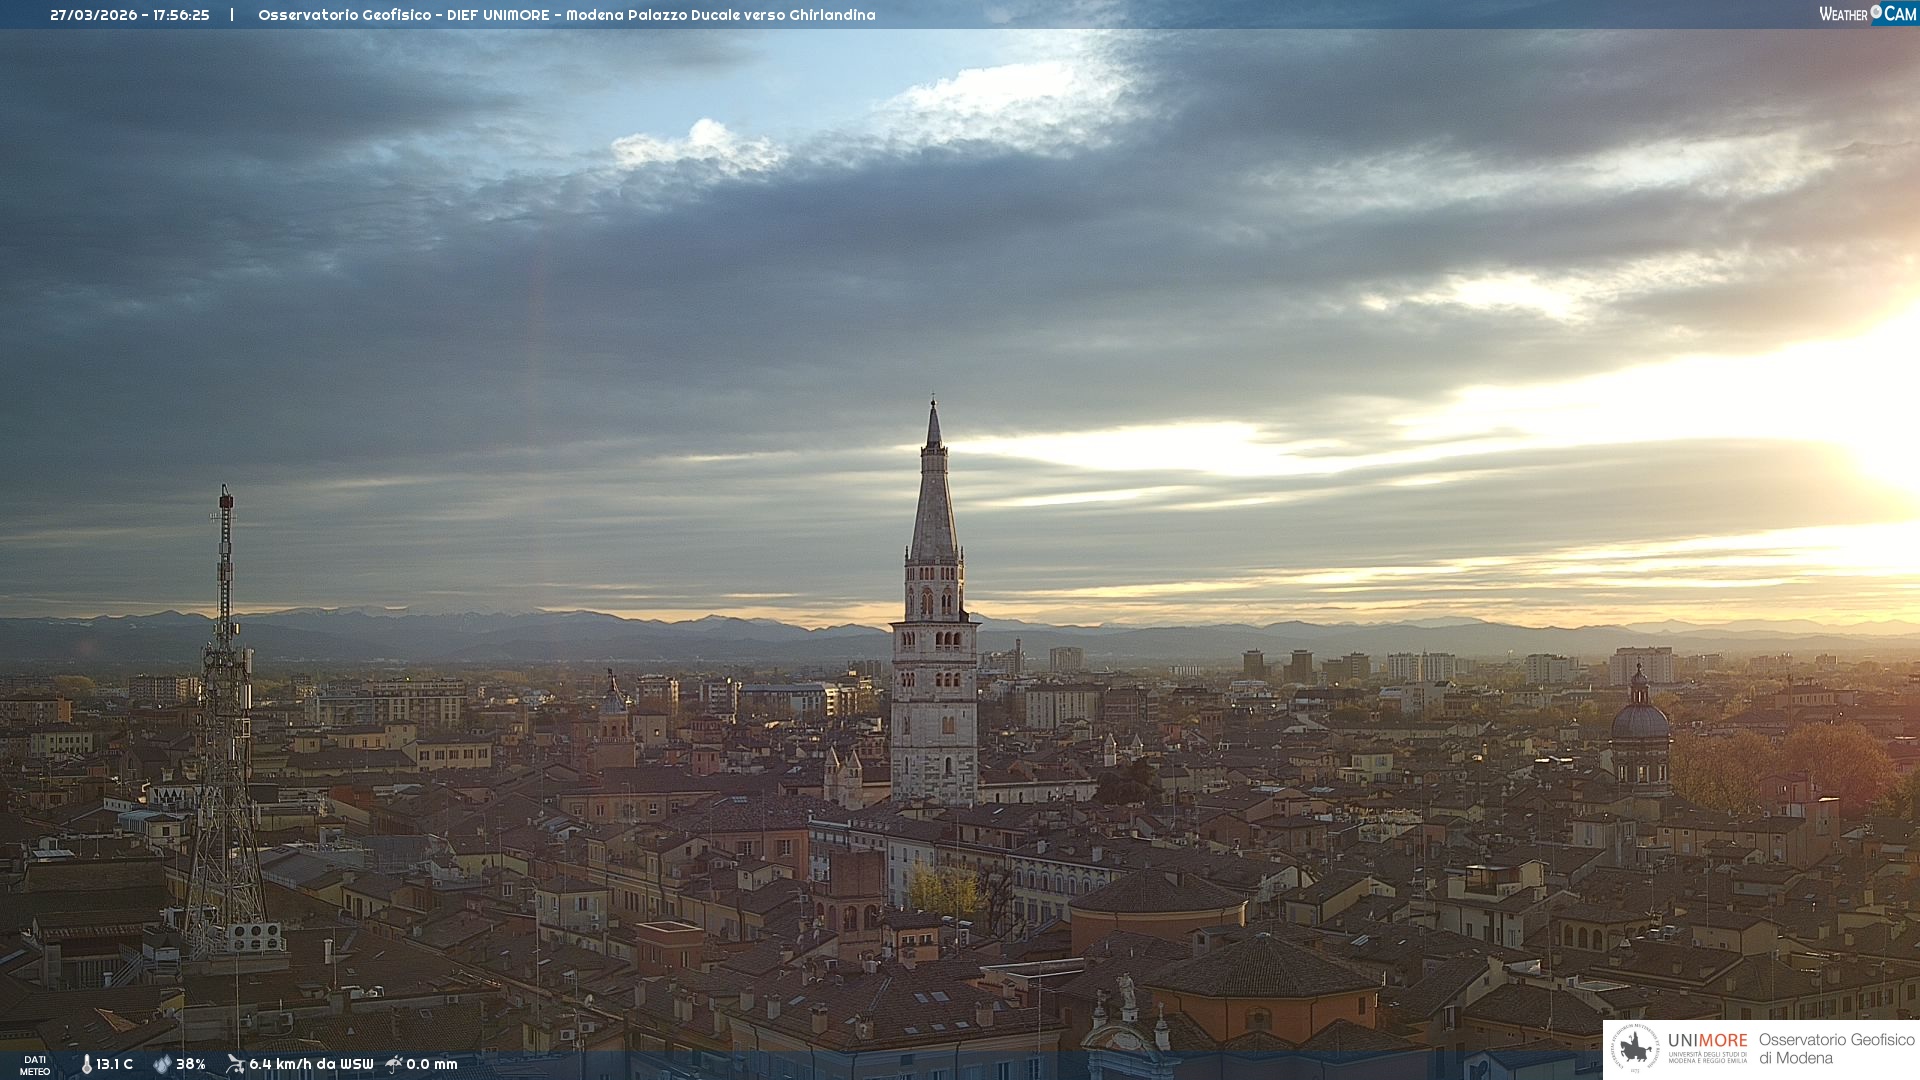Viewport: 1920px width, 1080px height.
Task: Click the WEATHER word in top logo
Action: point(1843,14)
